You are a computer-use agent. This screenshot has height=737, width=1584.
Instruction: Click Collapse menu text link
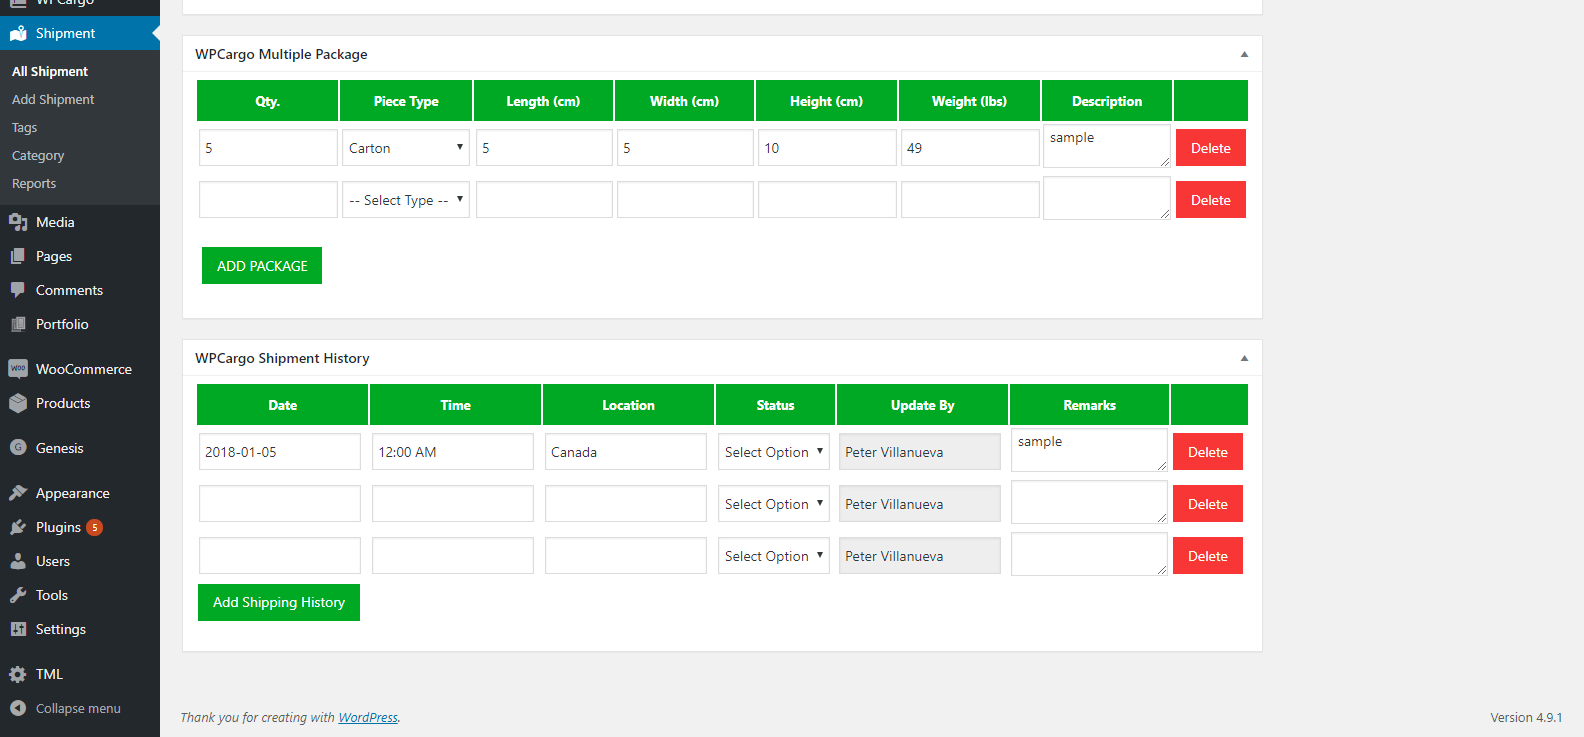(78, 708)
